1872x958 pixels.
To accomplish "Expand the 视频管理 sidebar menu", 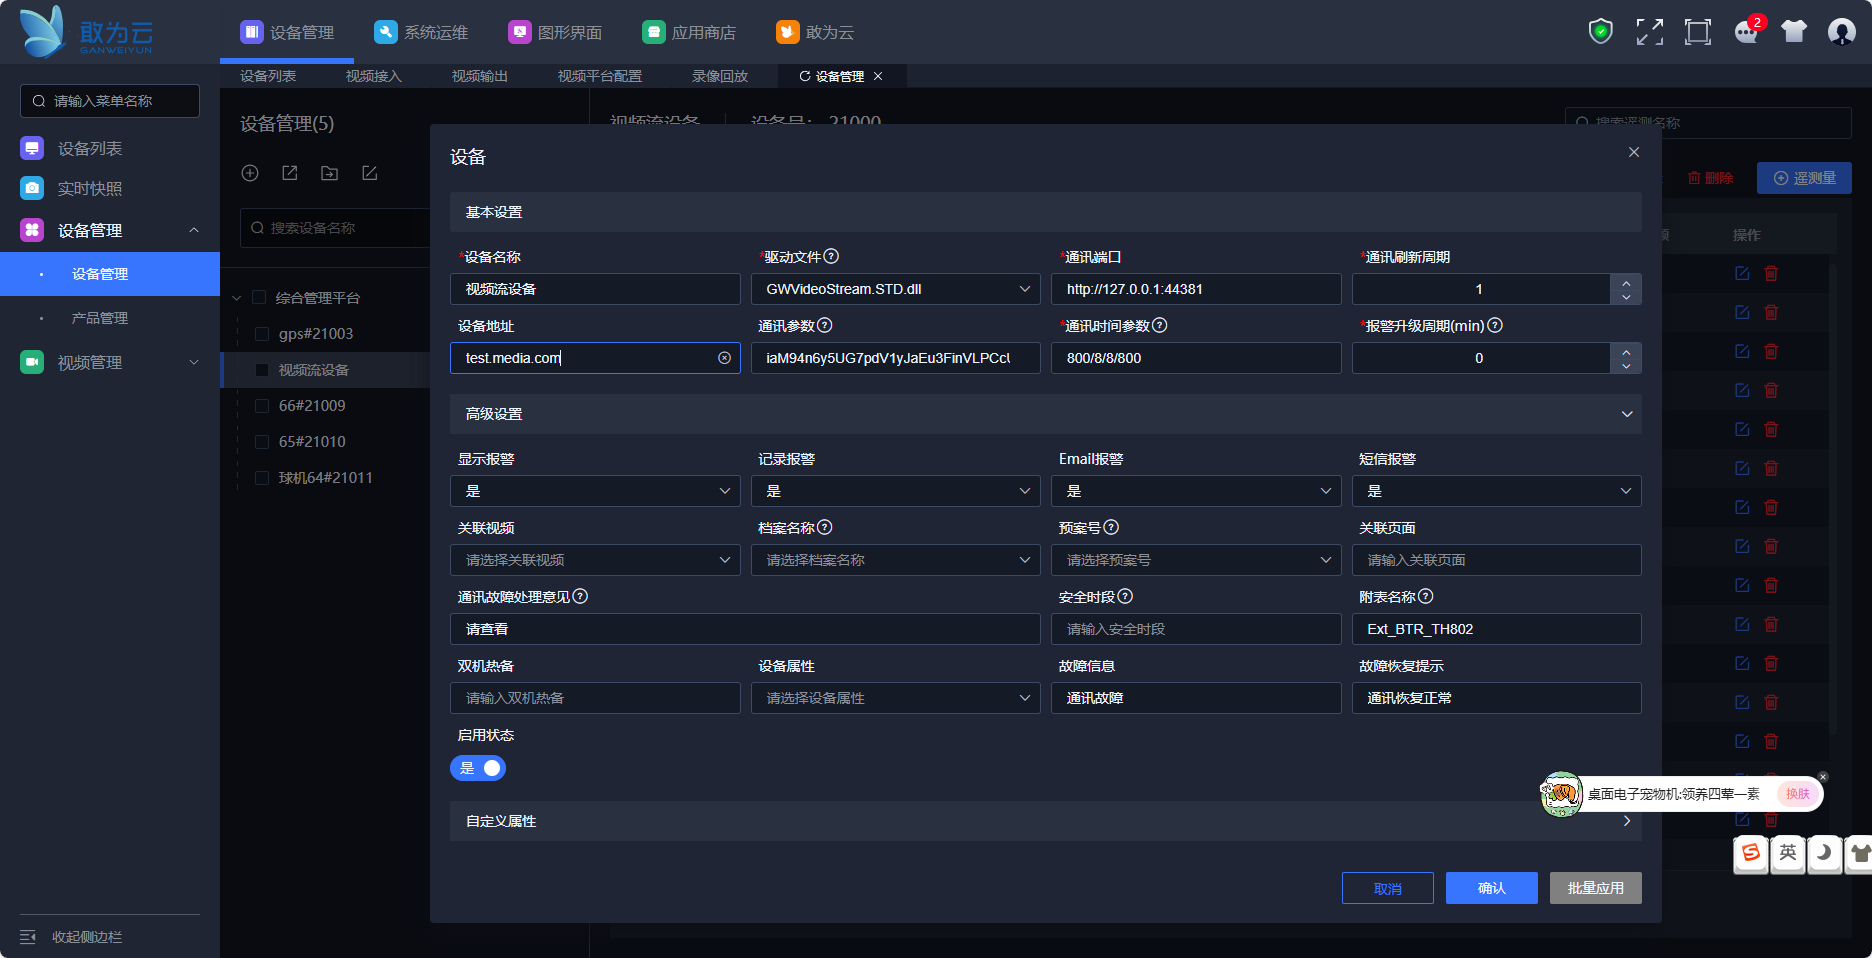I will (110, 362).
